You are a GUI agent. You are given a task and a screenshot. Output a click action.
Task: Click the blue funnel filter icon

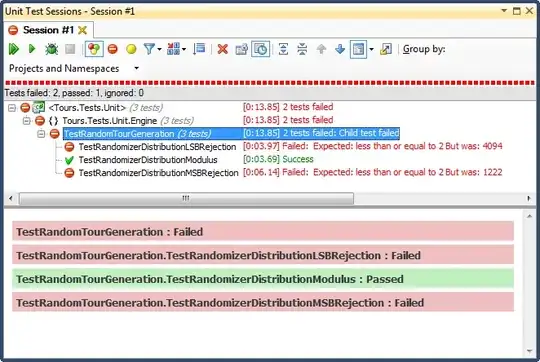149,49
